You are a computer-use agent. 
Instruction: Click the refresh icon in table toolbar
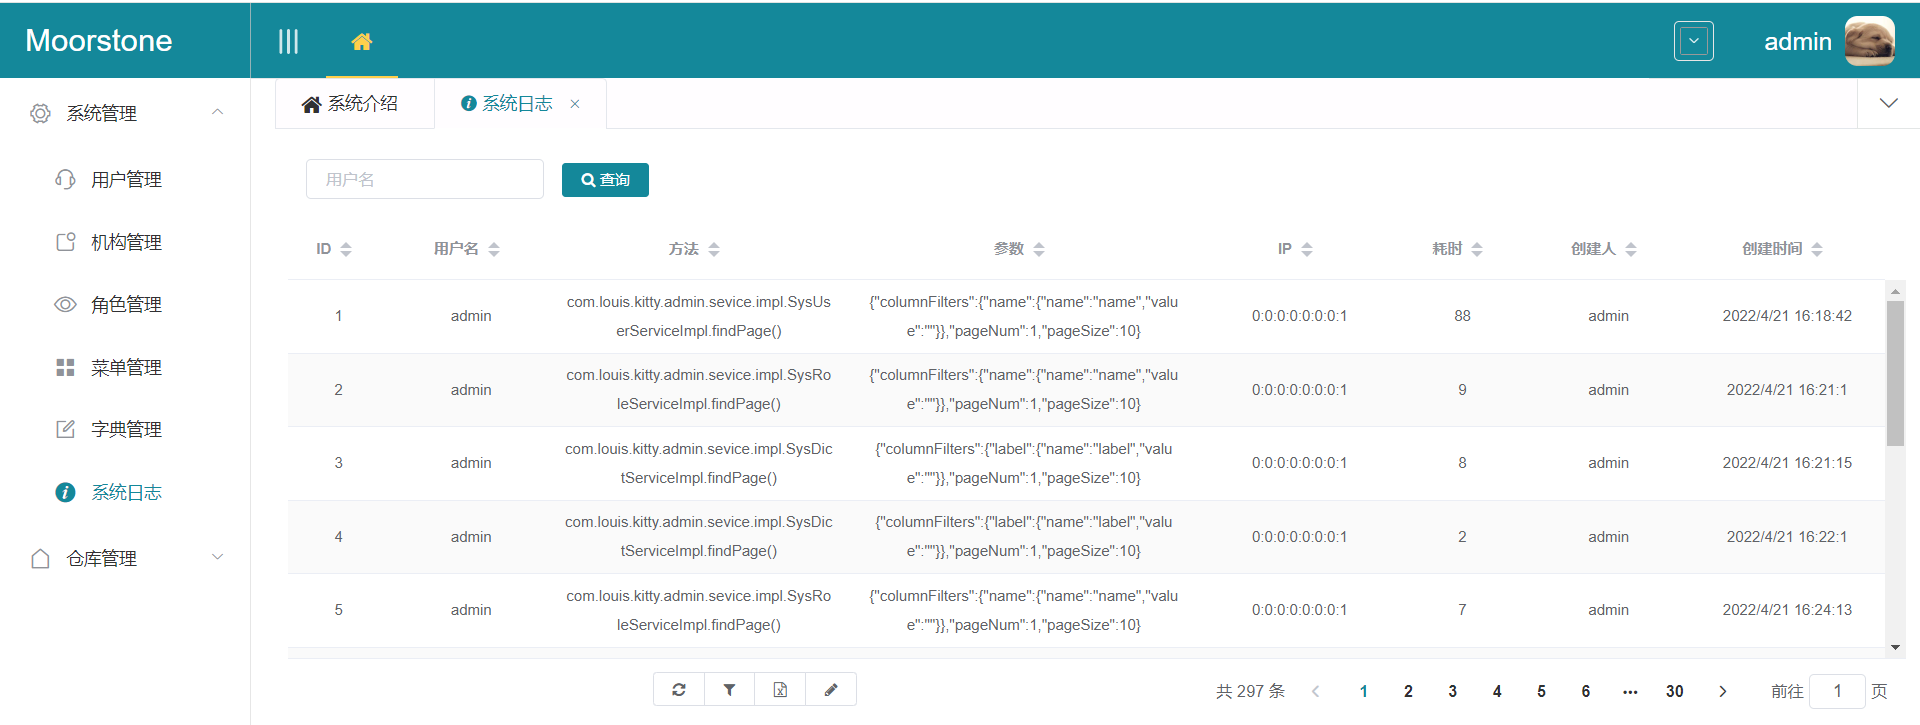[x=679, y=690]
